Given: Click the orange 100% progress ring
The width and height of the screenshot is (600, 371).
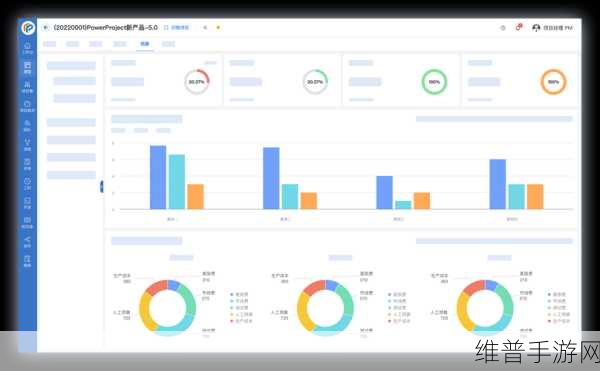Looking at the screenshot, I should 553,82.
